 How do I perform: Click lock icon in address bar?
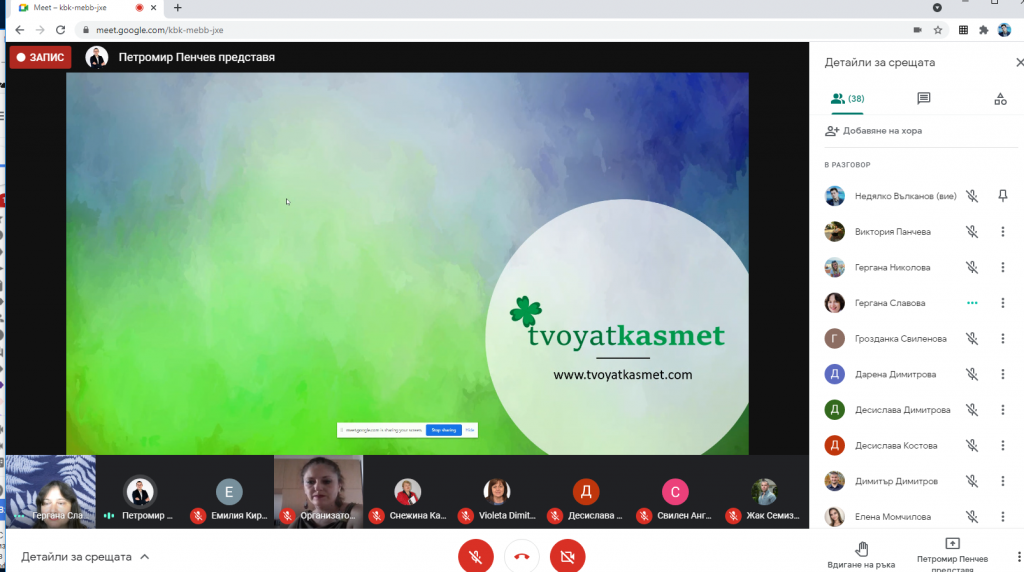[86, 30]
